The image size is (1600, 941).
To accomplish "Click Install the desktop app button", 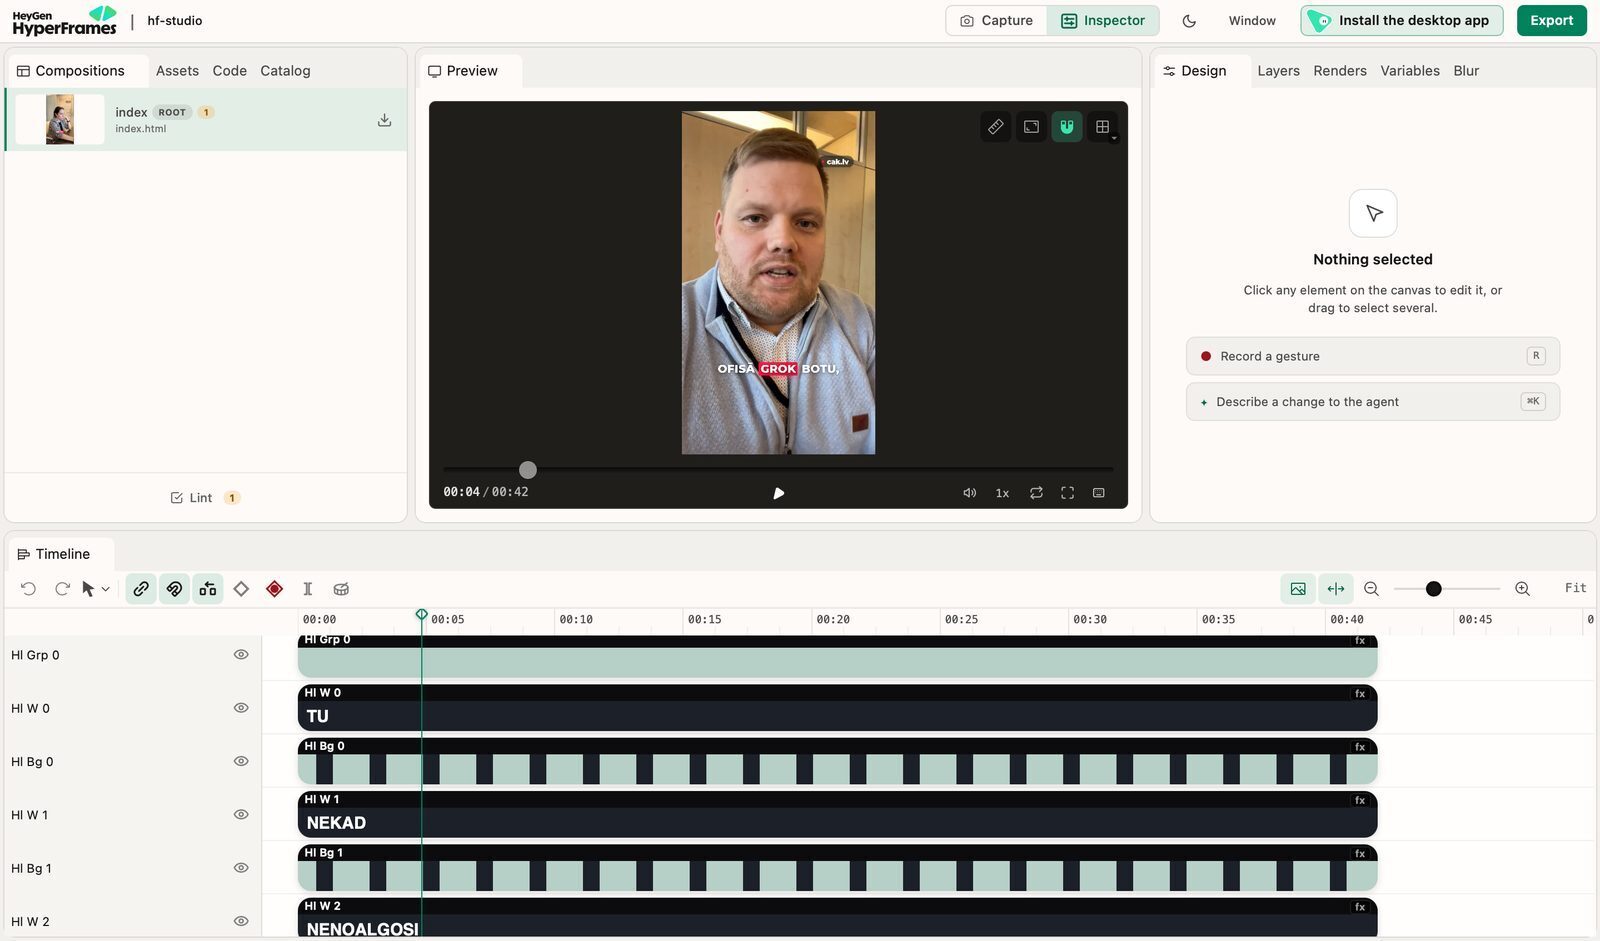I will point(1401,20).
